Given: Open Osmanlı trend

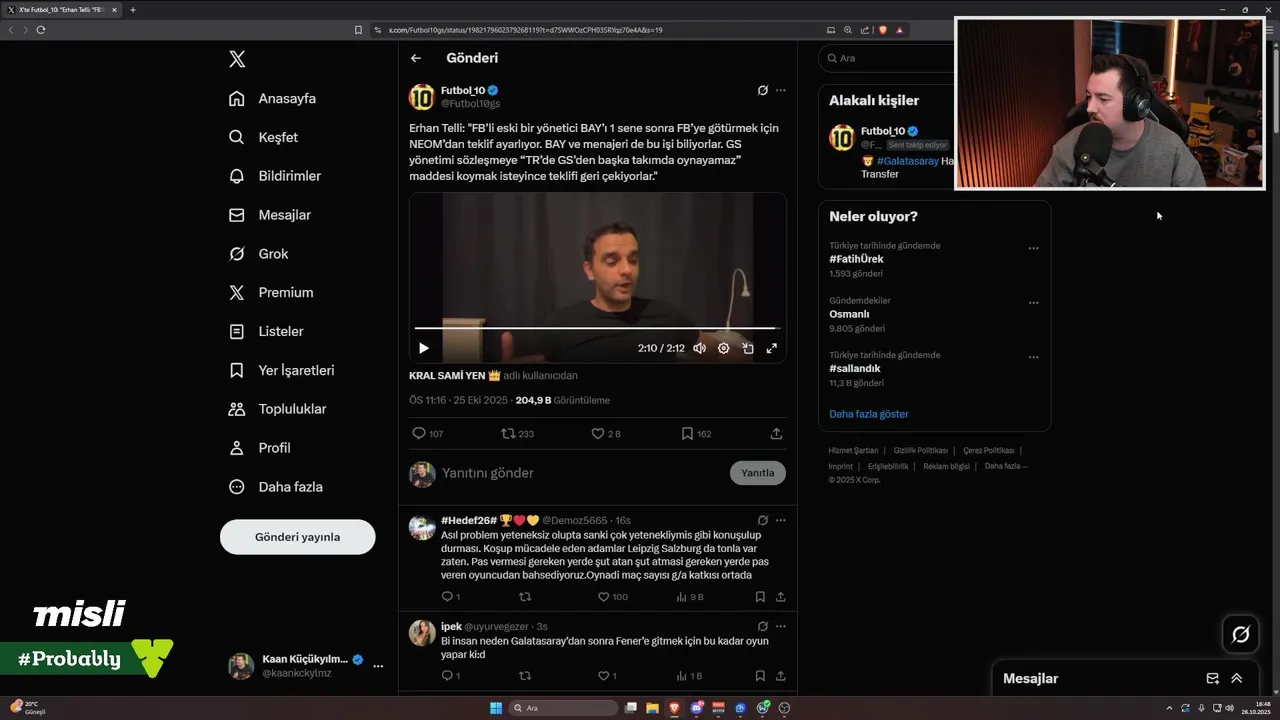Looking at the screenshot, I should (849, 314).
